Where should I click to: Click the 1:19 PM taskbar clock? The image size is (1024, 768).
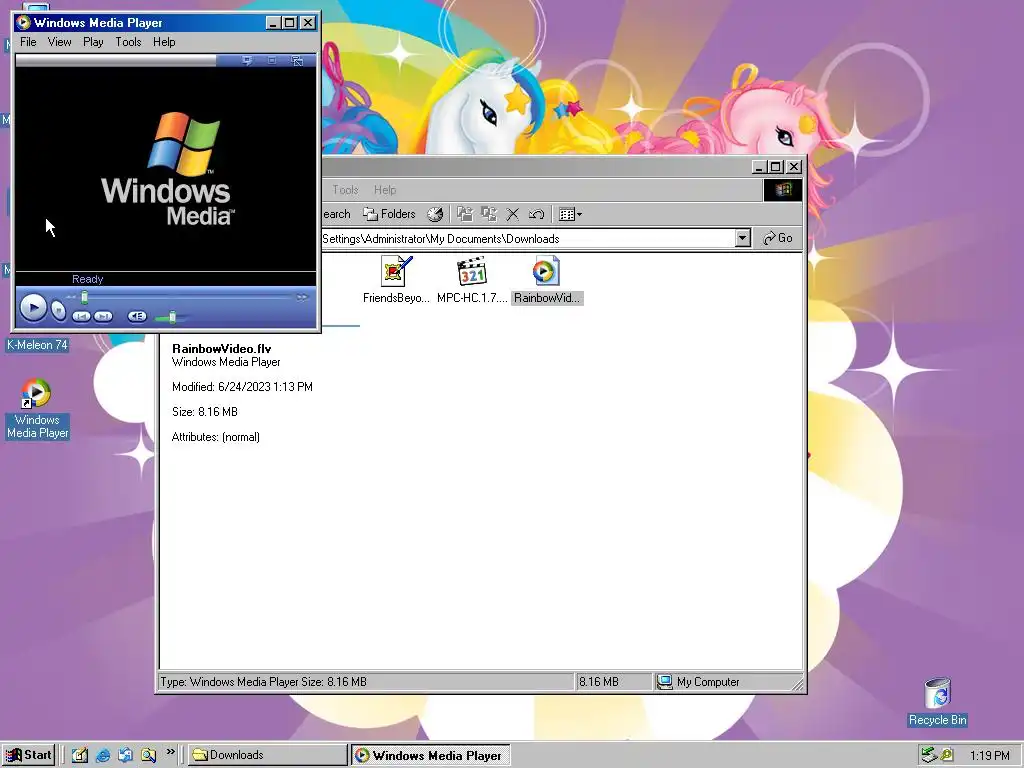[x=989, y=756]
